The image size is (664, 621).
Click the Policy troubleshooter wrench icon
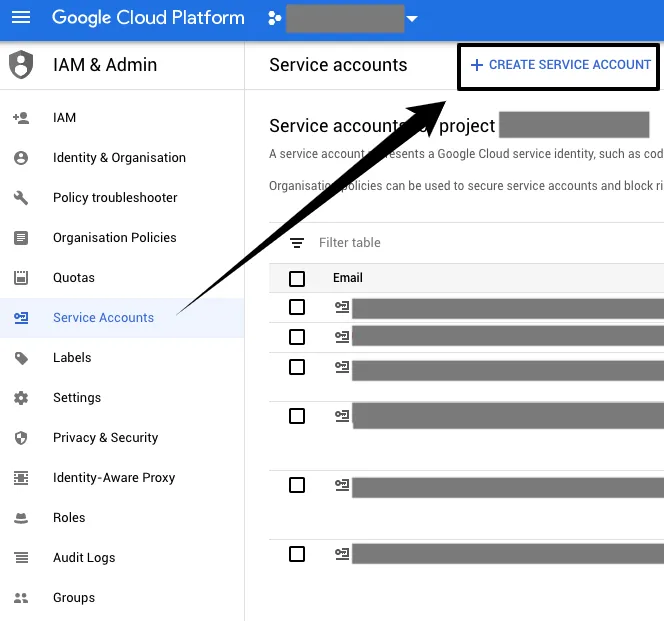pyautogui.click(x=21, y=198)
